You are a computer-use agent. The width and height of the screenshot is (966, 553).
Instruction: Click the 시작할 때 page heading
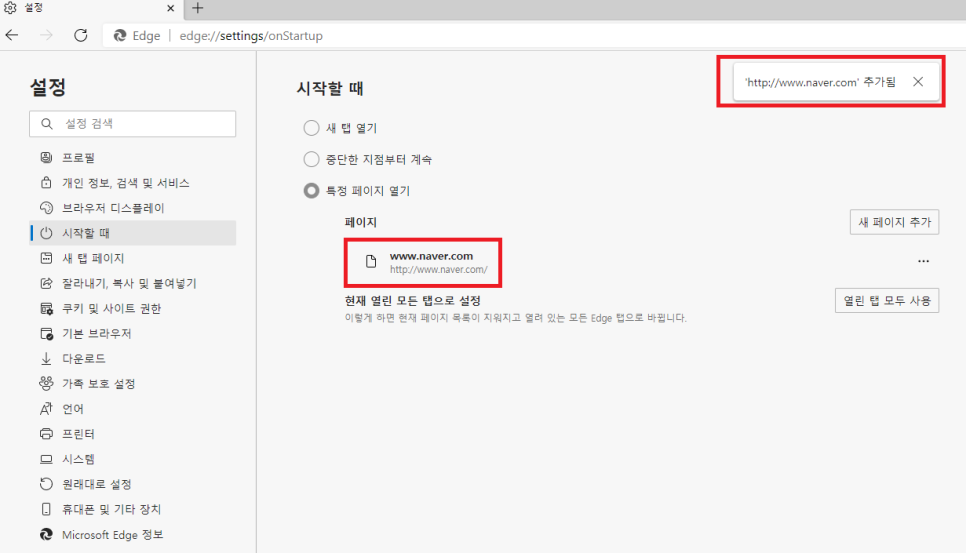(330, 89)
